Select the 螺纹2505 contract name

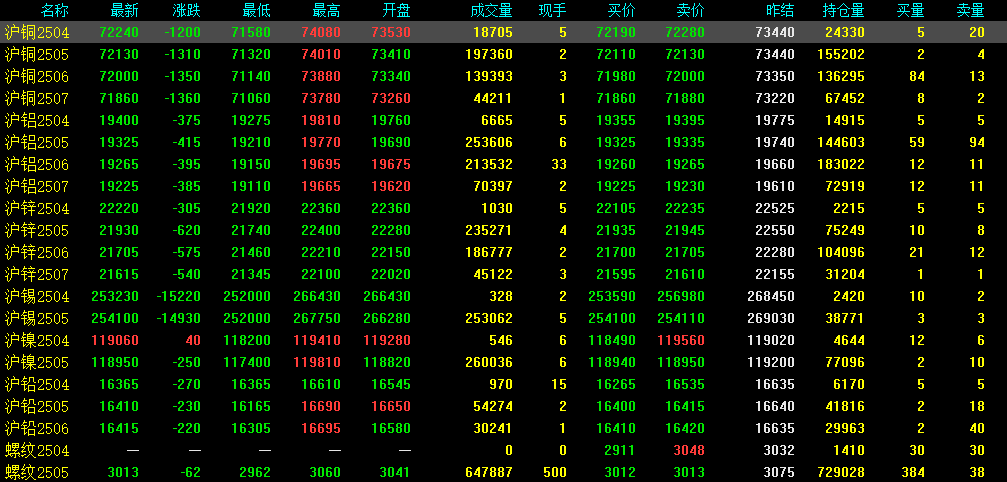click(37, 472)
